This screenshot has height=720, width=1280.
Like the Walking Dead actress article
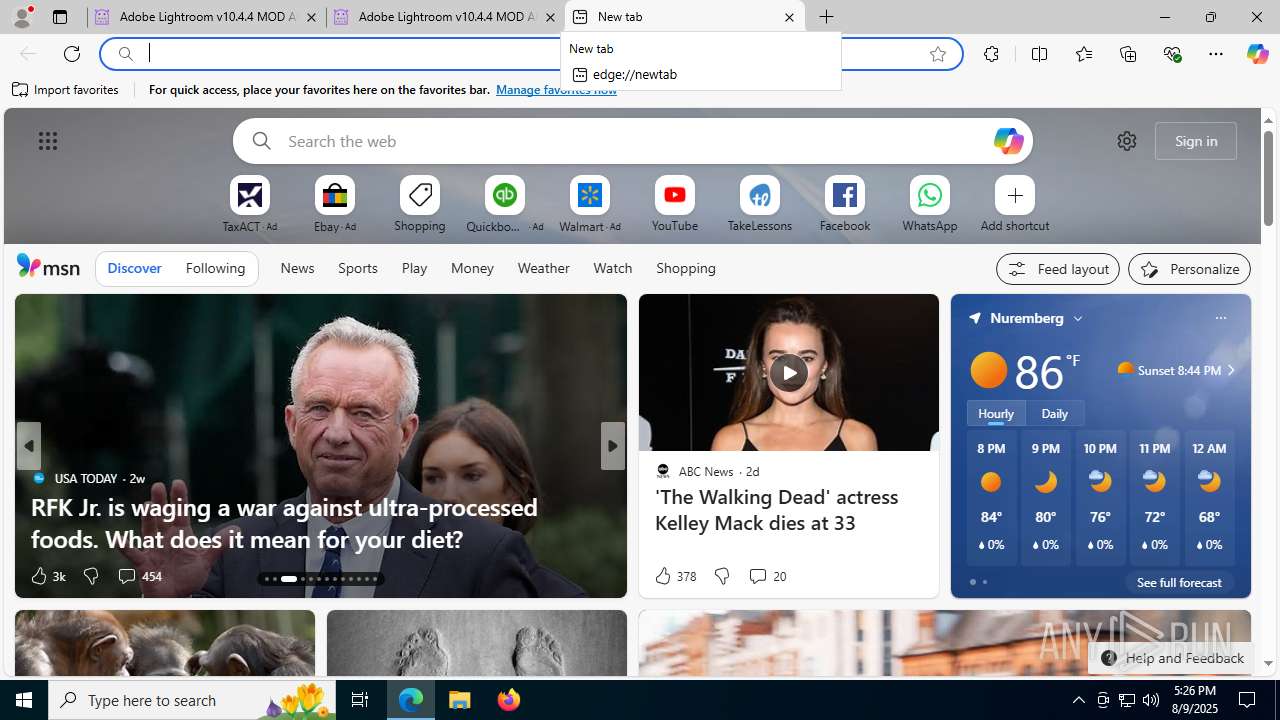click(x=675, y=576)
